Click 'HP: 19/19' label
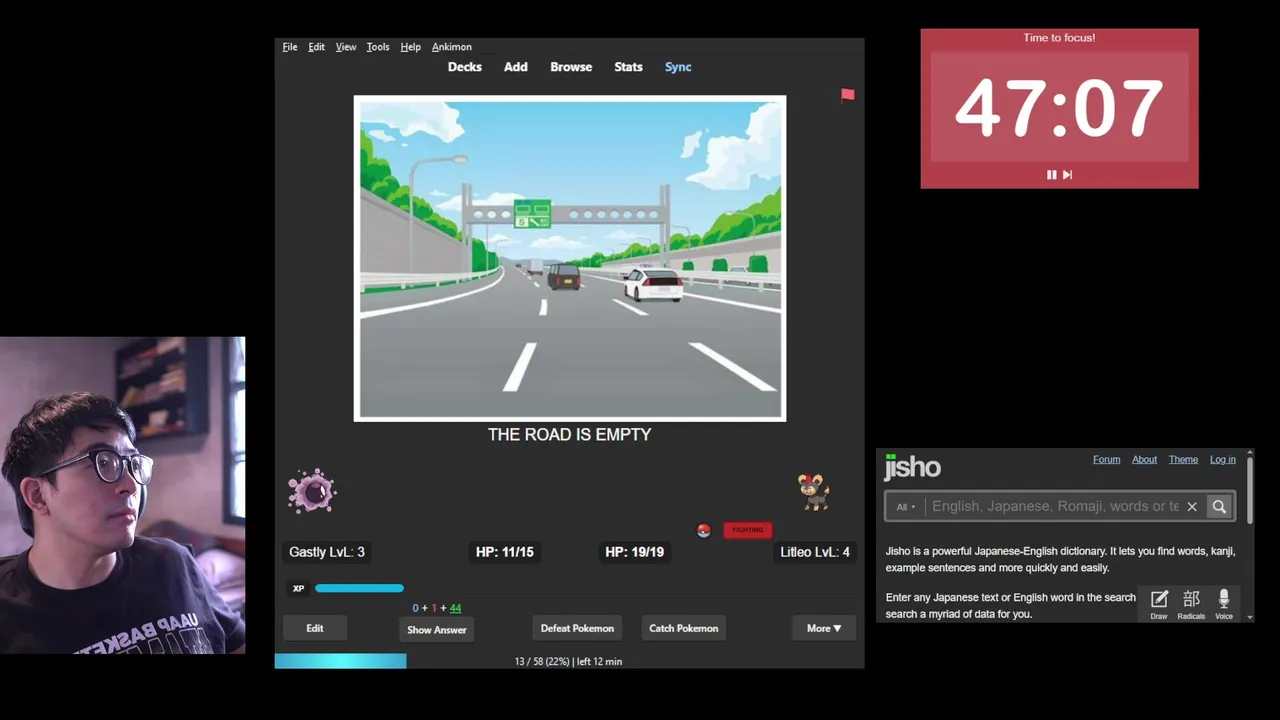1280x720 pixels. tap(634, 552)
